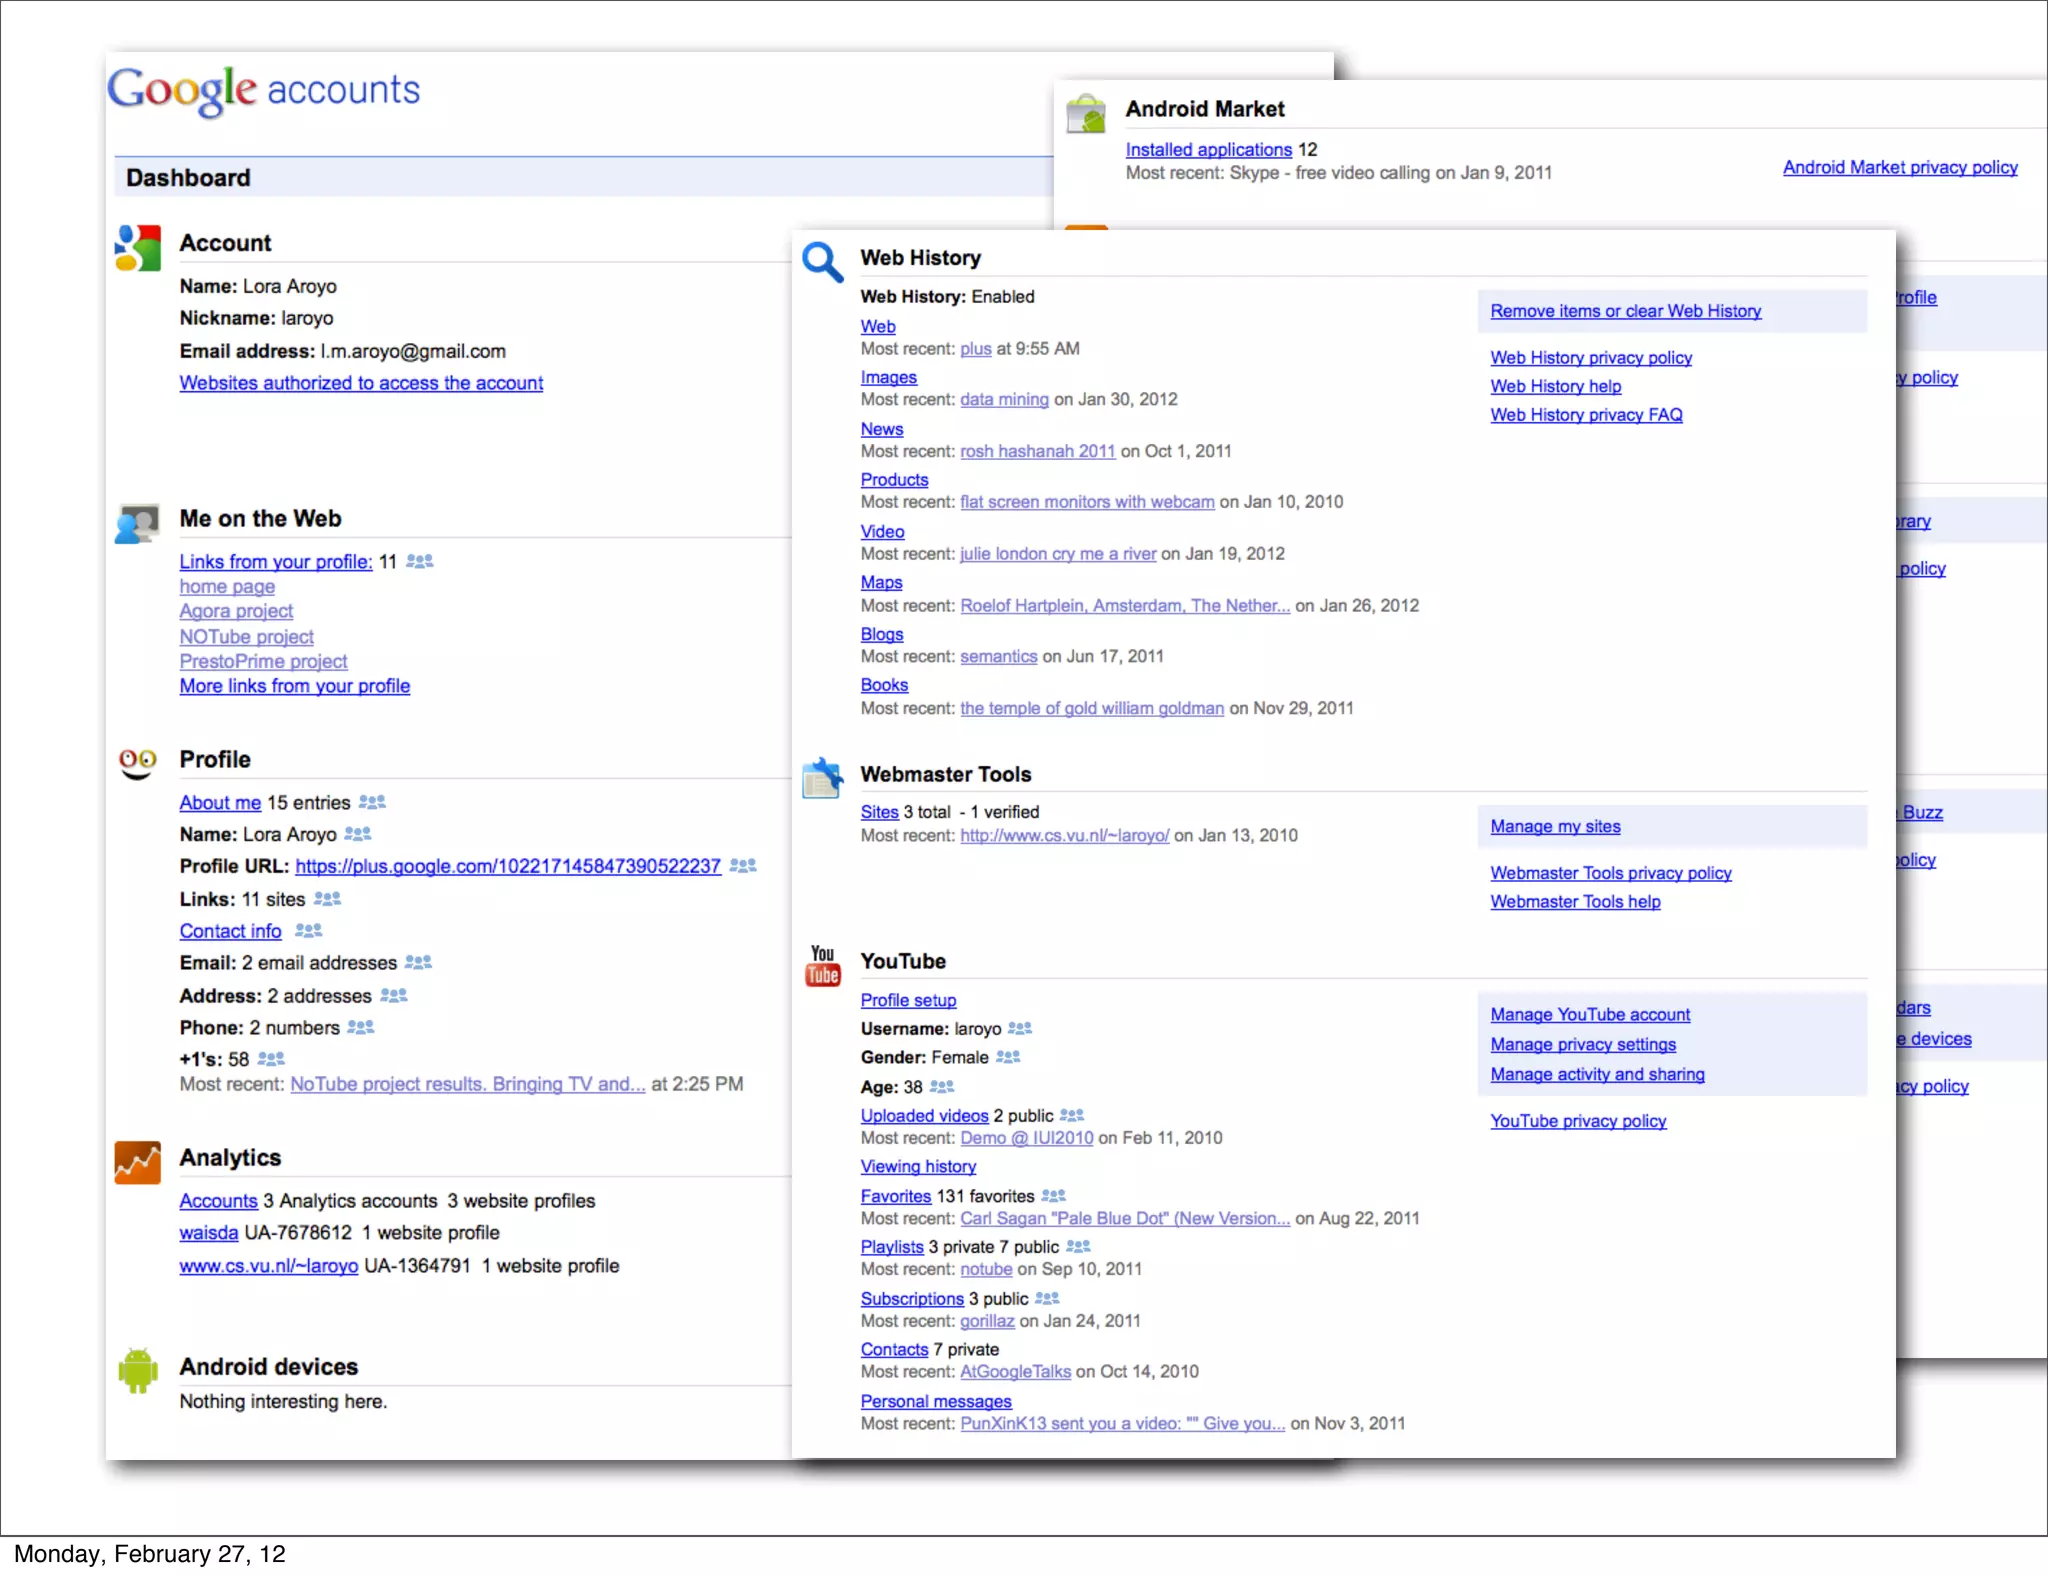Open the Android Market privacy policy link

pos(1899,168)
